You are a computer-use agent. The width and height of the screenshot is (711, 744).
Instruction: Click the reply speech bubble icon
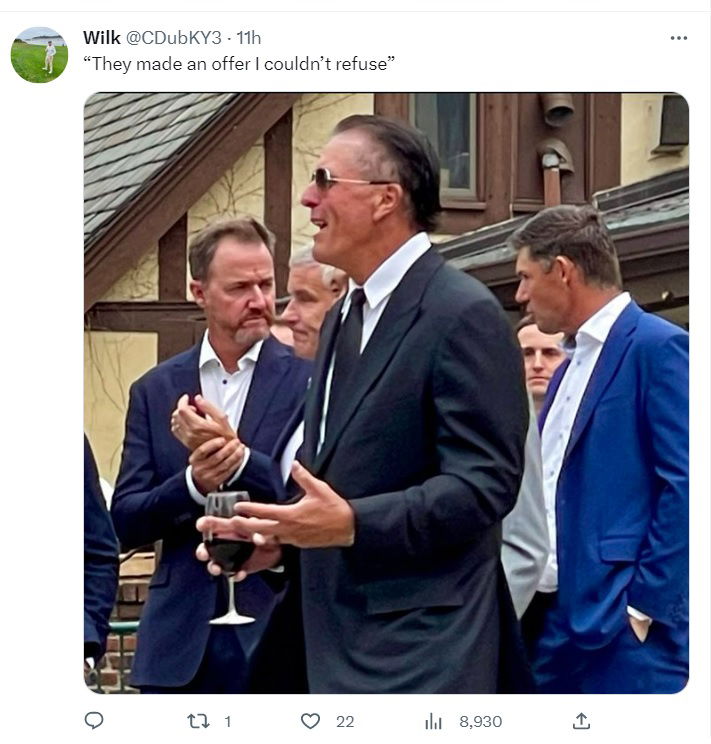pos(94,721)
